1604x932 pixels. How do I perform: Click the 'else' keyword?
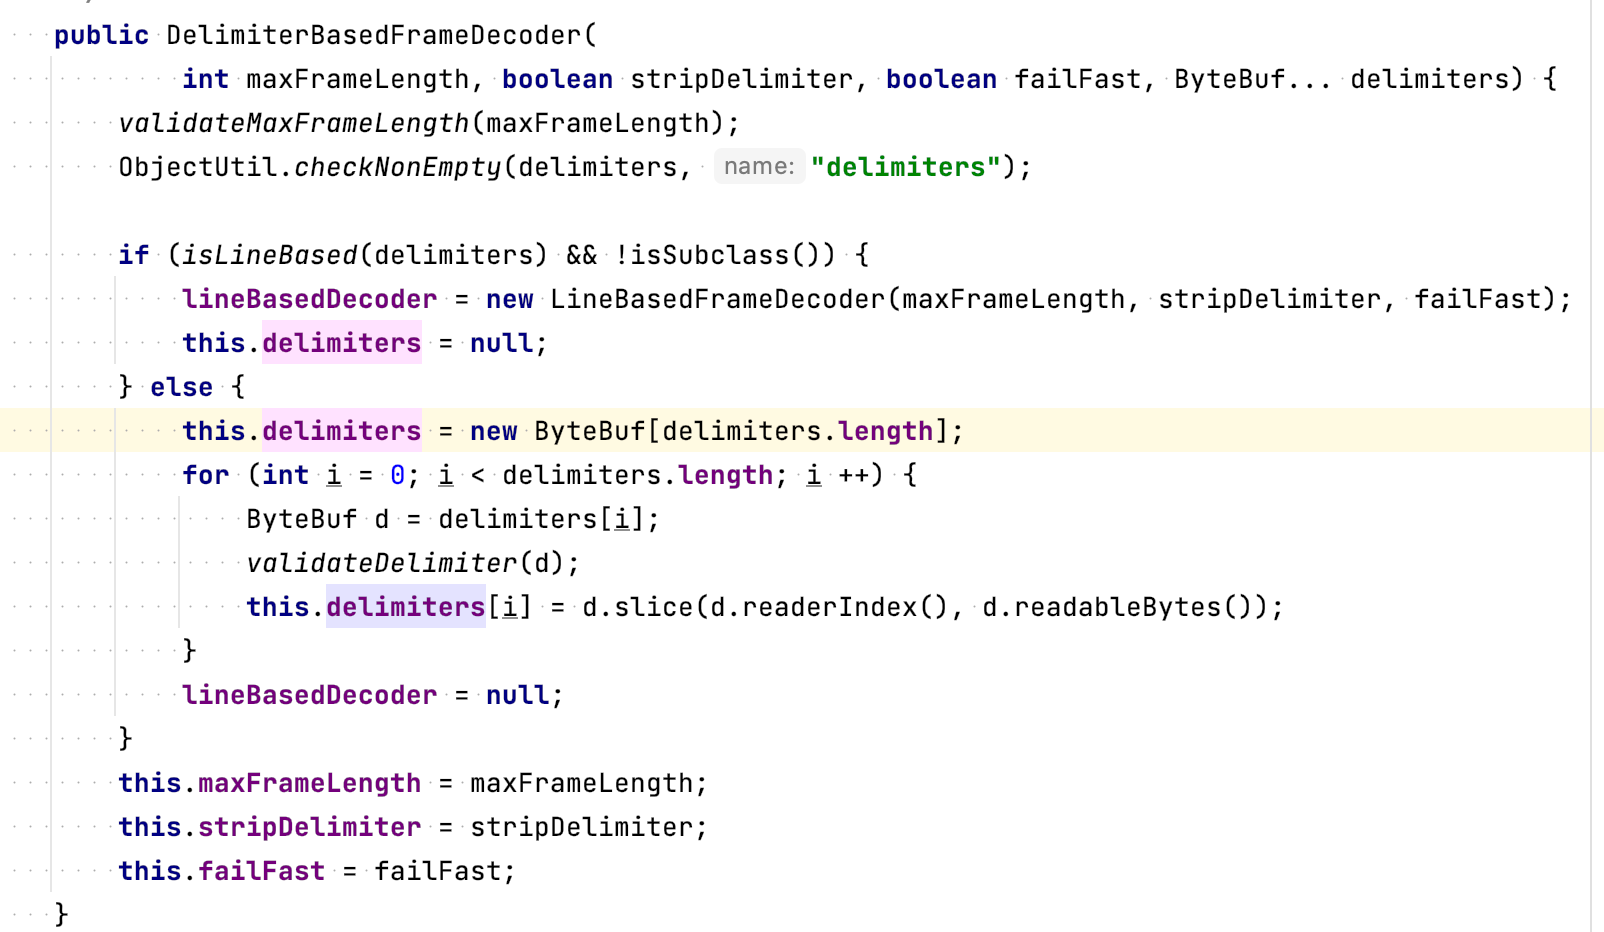[x=181, y=387]
